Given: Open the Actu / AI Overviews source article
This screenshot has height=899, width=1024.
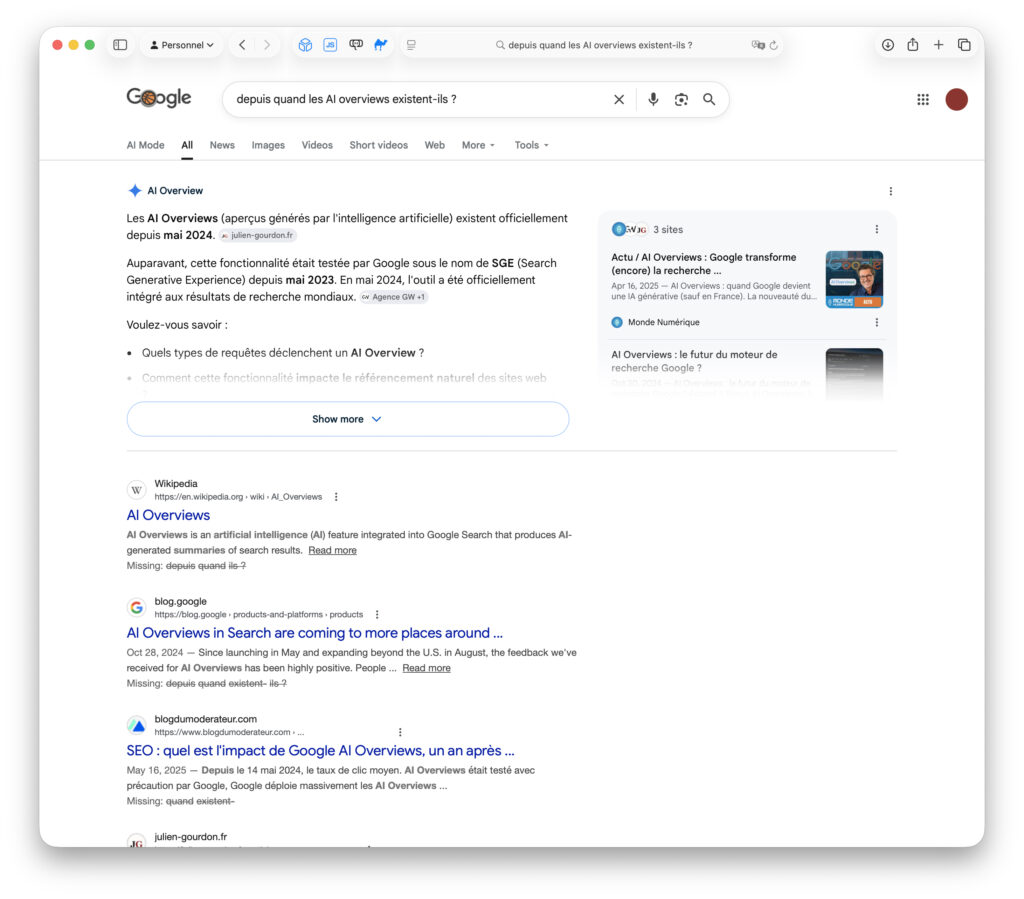Looking at the screenshot, I should (x=704, y=264).
